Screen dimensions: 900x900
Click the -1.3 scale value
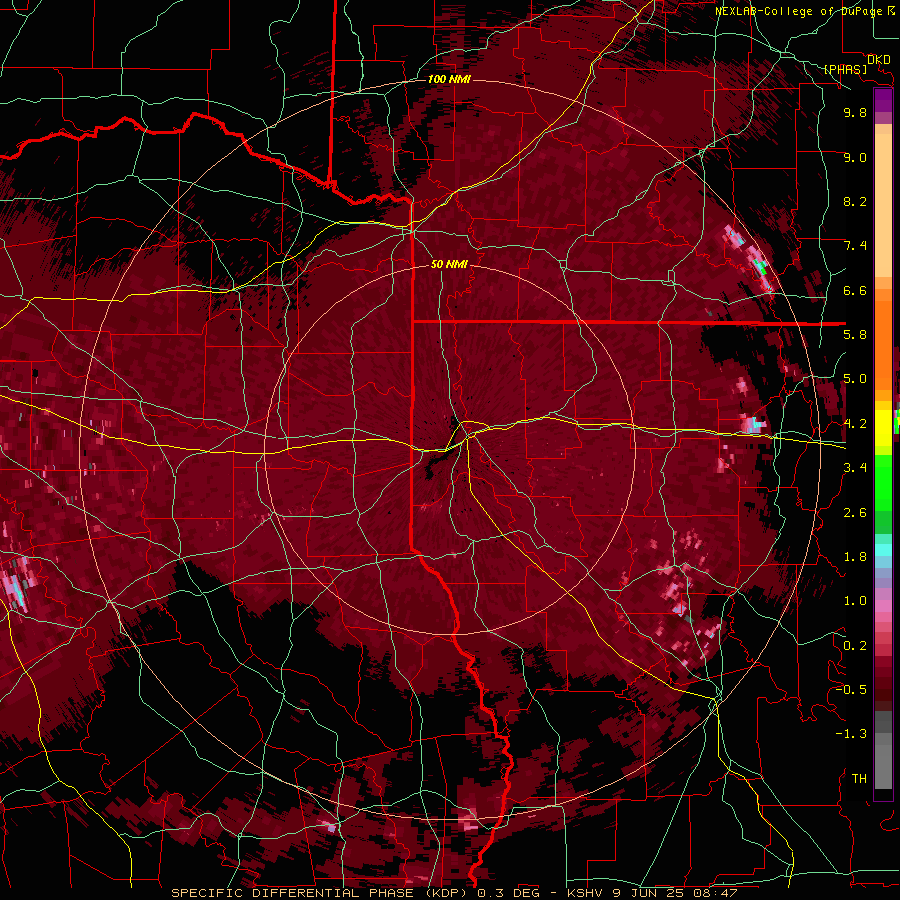tap(851, 734)
